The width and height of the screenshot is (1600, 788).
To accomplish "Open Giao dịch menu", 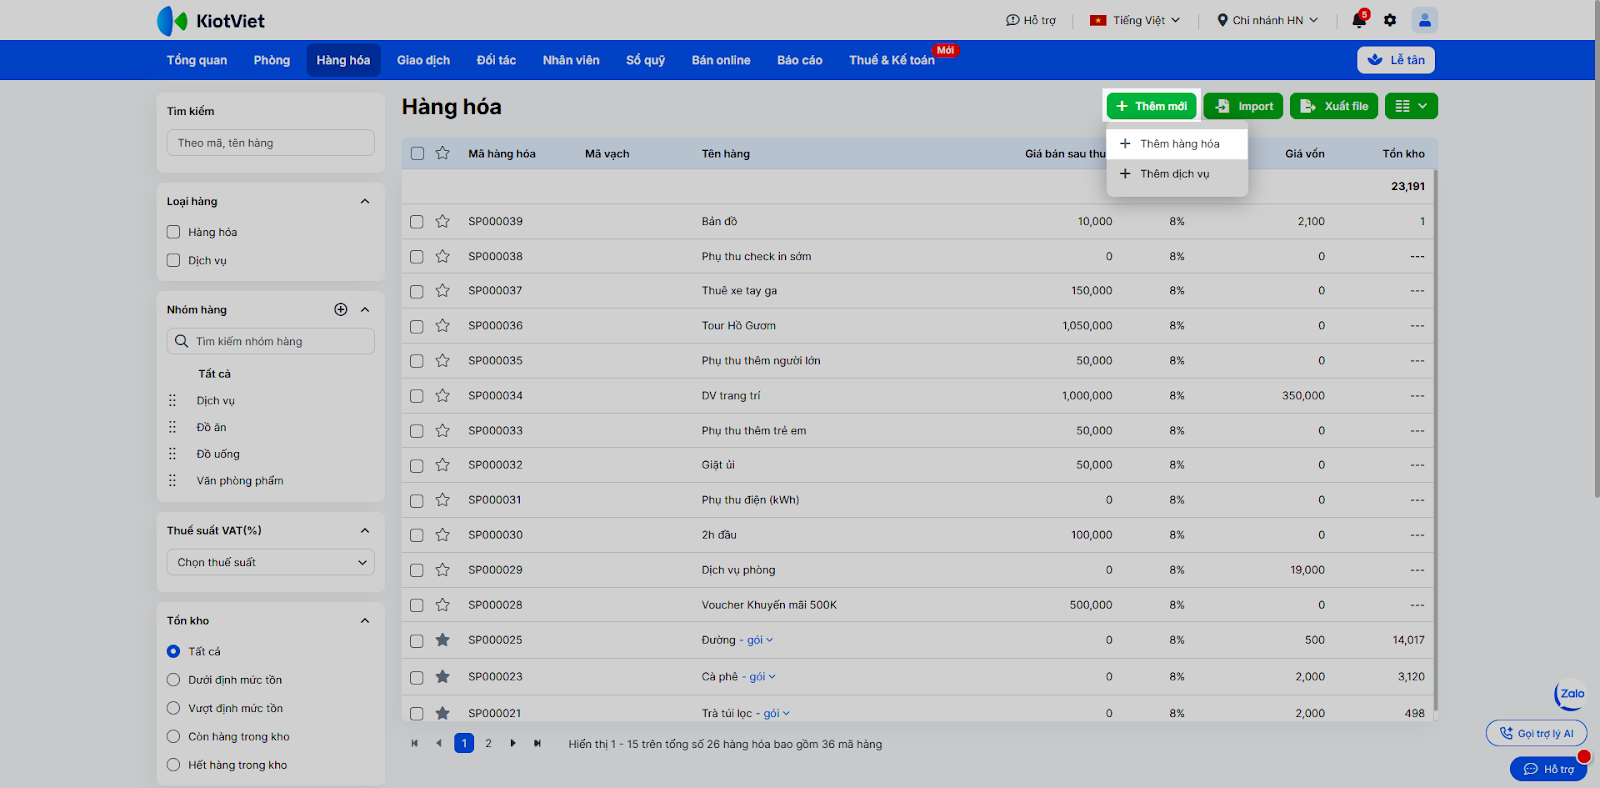I will (x=423, y=60).
